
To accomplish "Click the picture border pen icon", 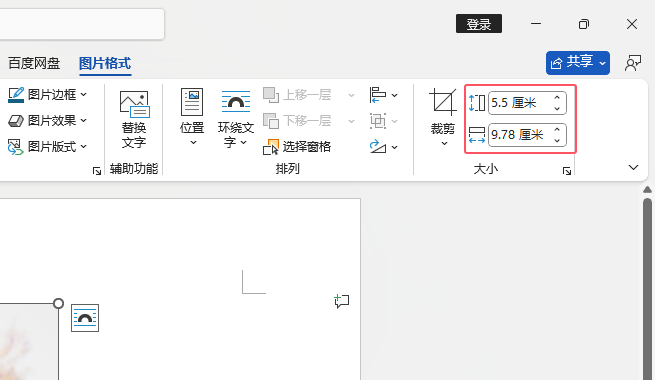I will tap(16, 95).
